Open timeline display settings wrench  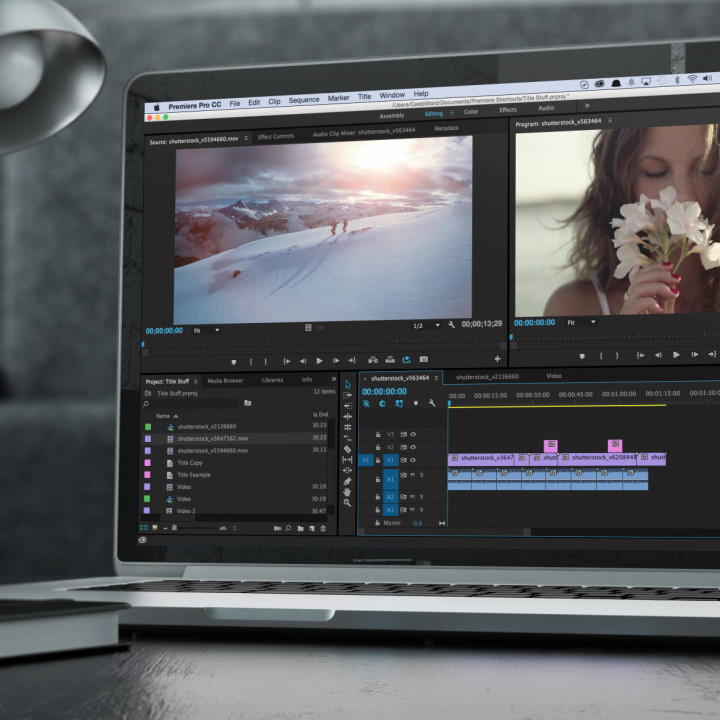point(432,403)
